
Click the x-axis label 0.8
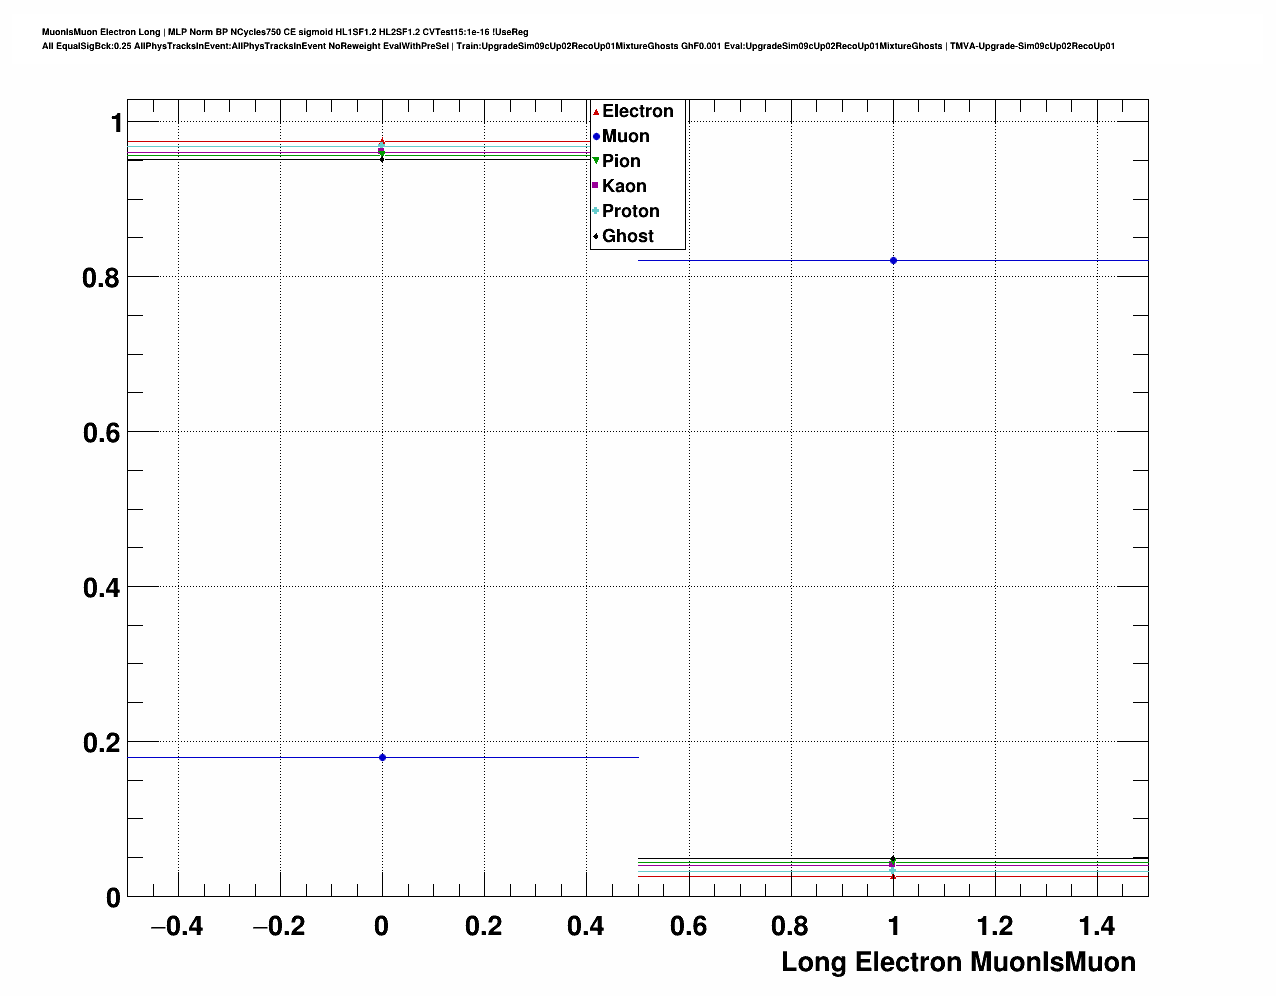click(790, 927)
